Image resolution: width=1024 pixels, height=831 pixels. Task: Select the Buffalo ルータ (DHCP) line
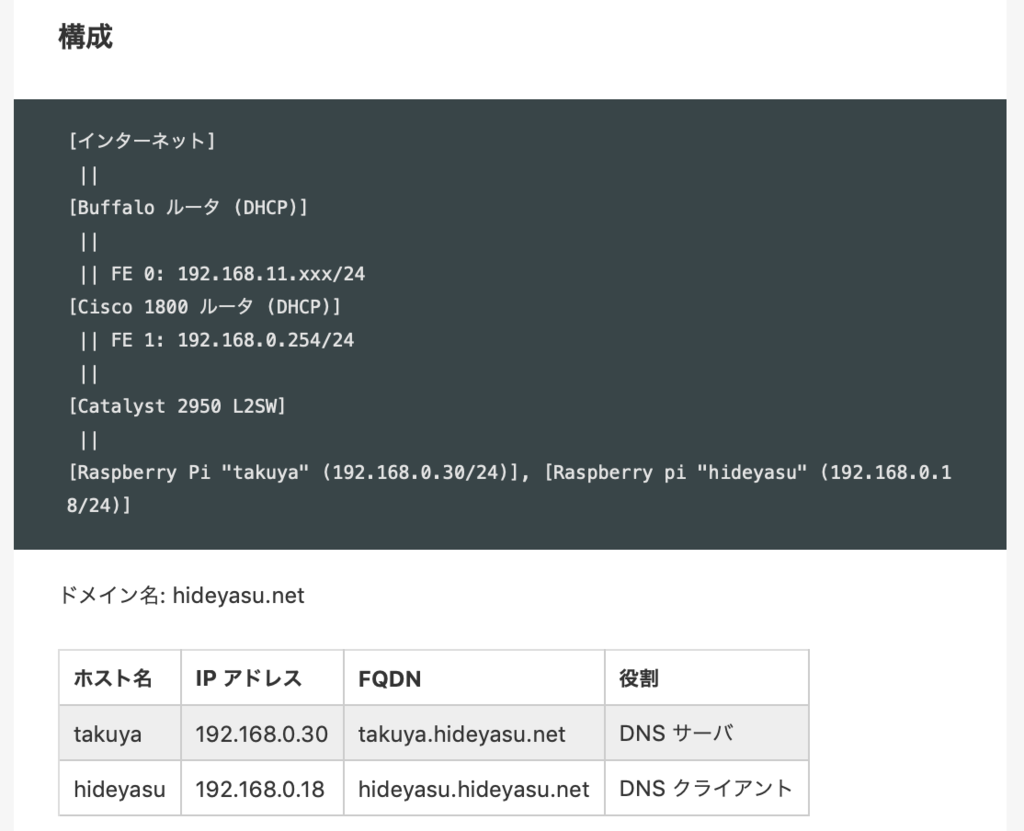click(188, 207)
